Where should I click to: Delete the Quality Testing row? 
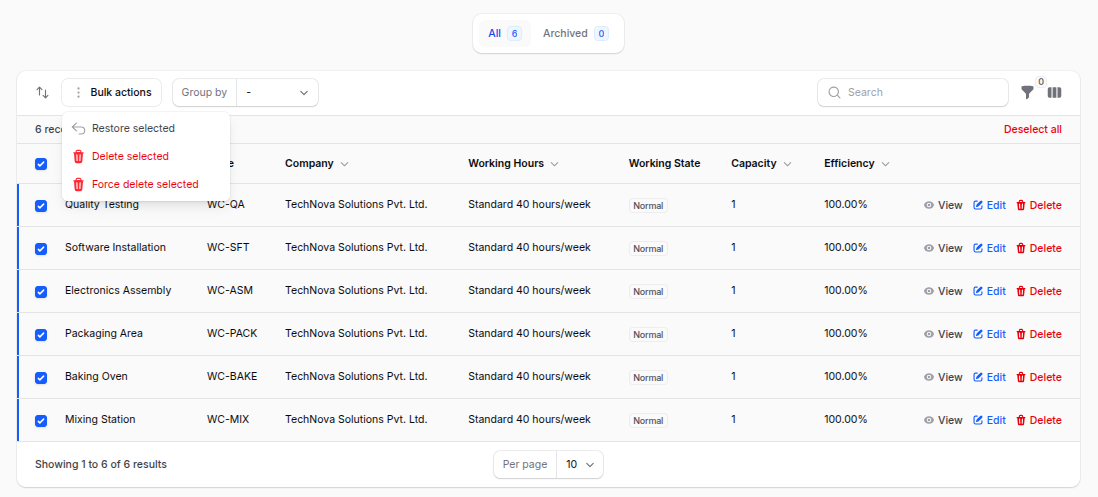[1039, 205]
